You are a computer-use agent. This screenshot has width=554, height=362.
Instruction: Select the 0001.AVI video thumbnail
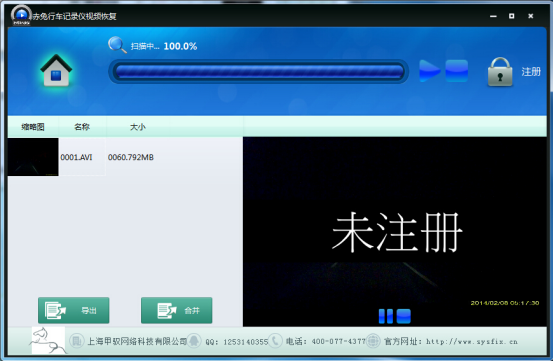click(33, 157)
